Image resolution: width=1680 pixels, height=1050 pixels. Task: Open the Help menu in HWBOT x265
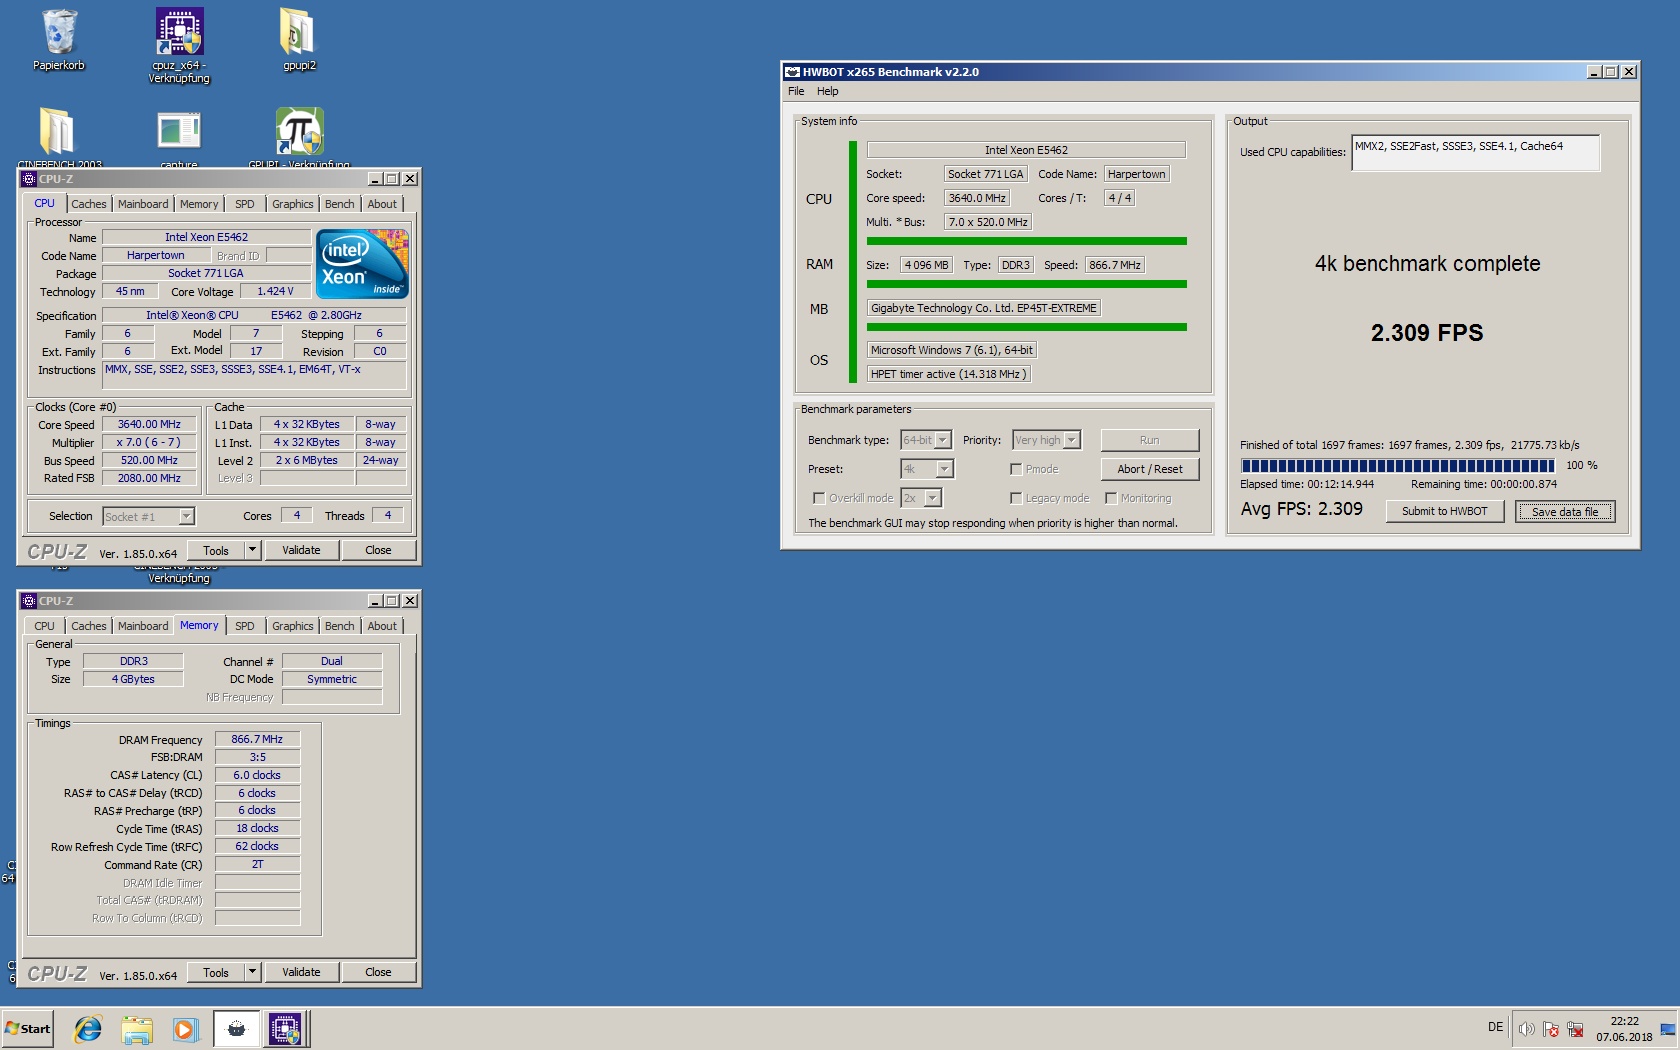click(827, 91)
